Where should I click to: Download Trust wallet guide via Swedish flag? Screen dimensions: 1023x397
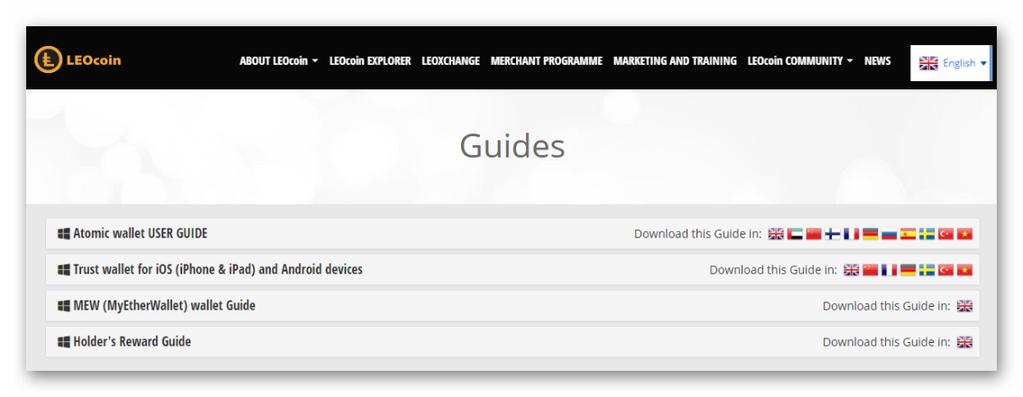pos(927,270)
